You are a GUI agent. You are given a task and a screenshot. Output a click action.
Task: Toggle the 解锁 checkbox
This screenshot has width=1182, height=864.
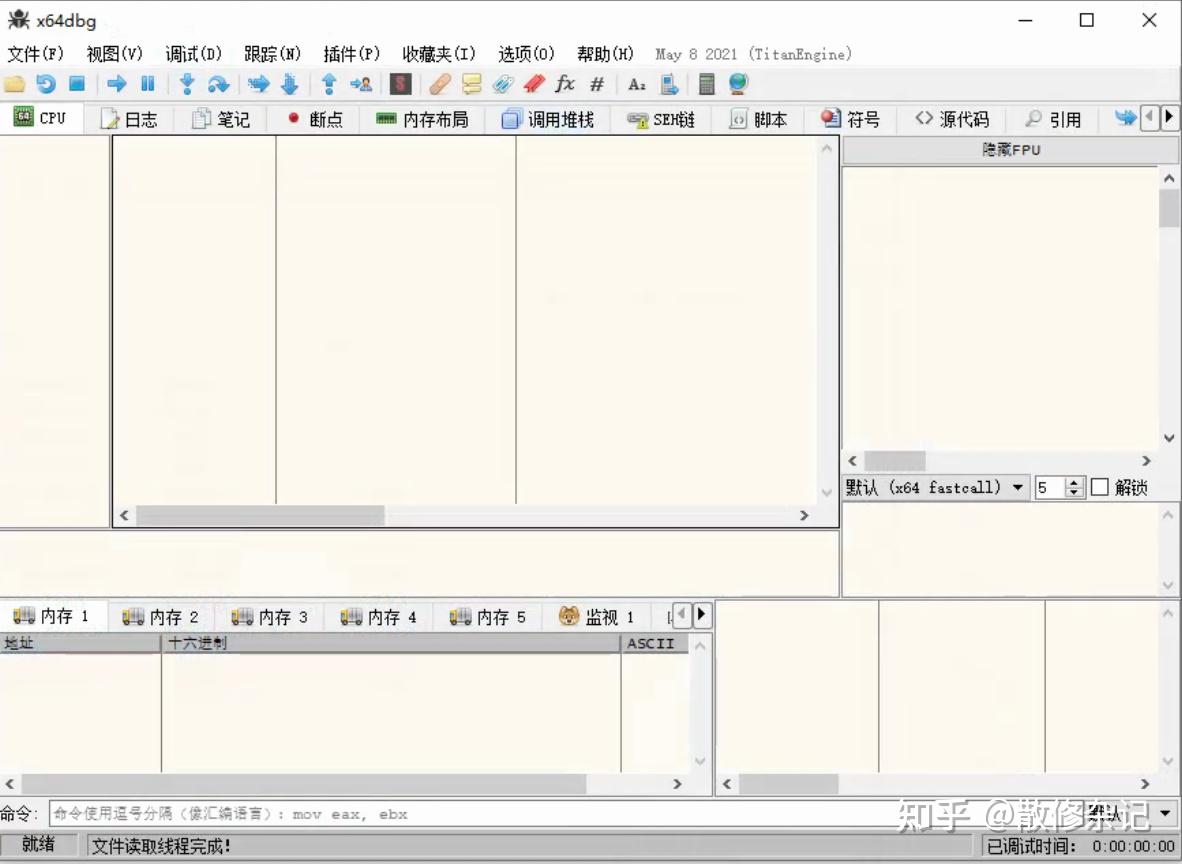[1101, 487]
